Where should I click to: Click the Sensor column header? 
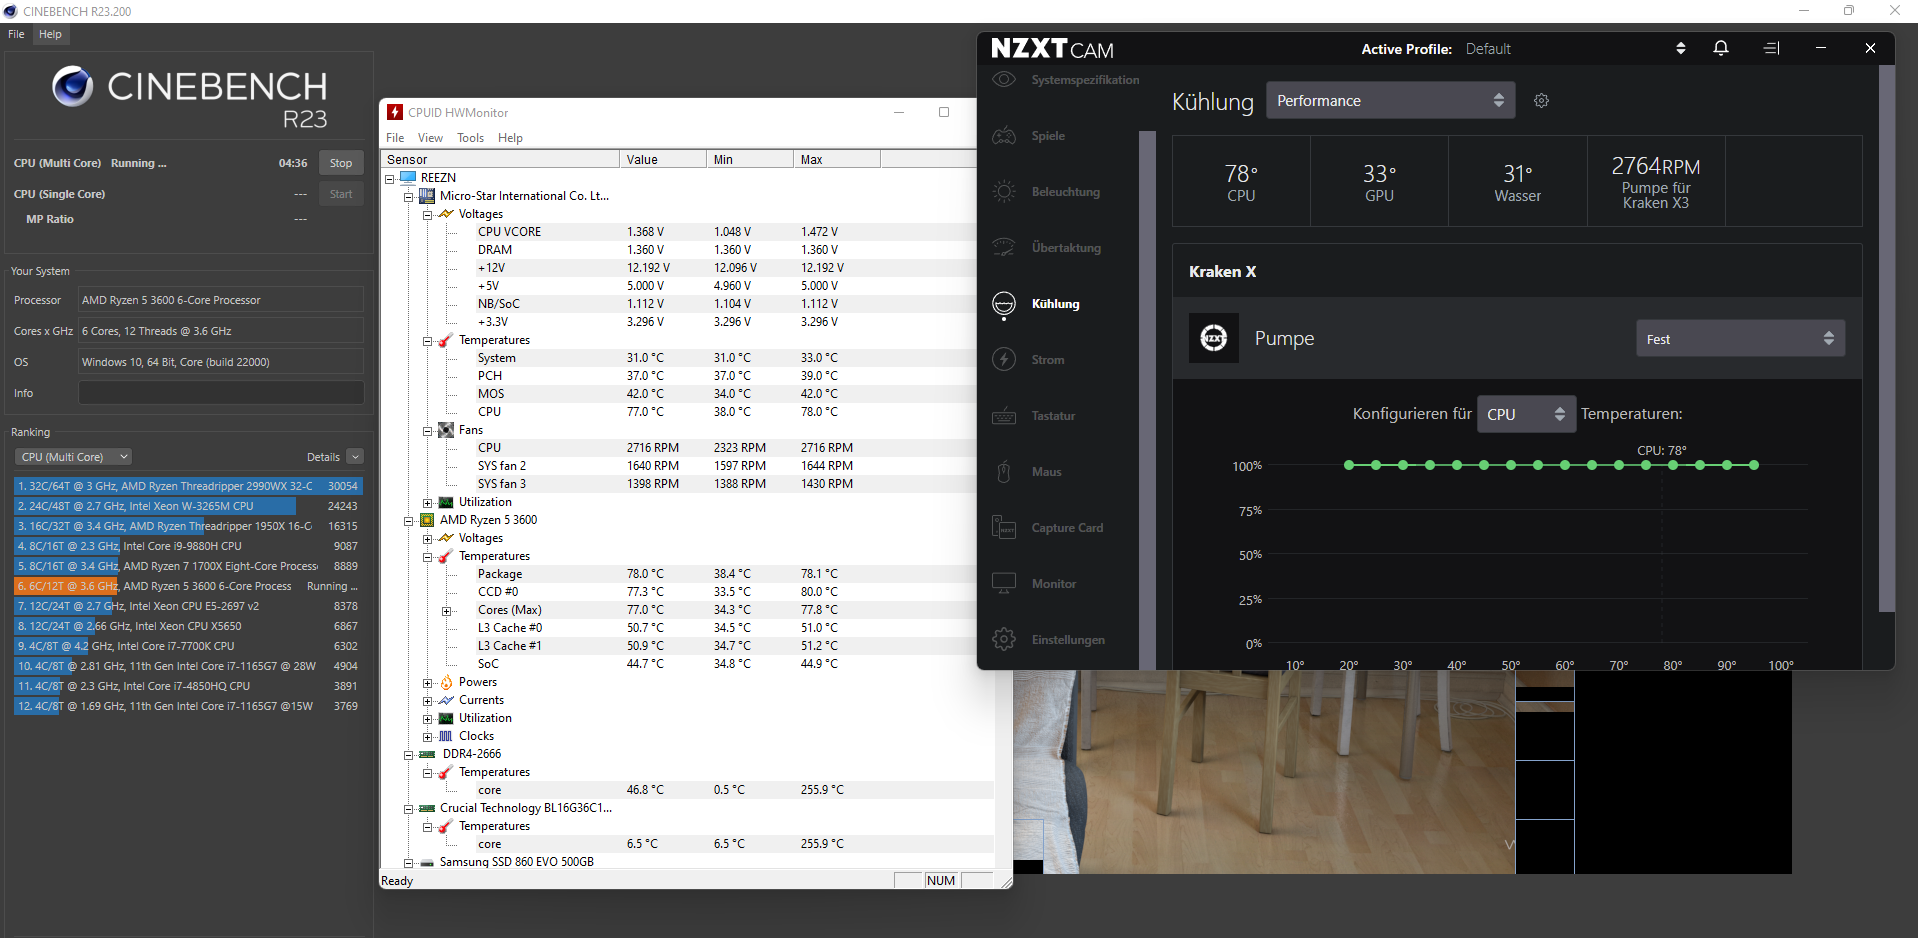coord(500,160)
